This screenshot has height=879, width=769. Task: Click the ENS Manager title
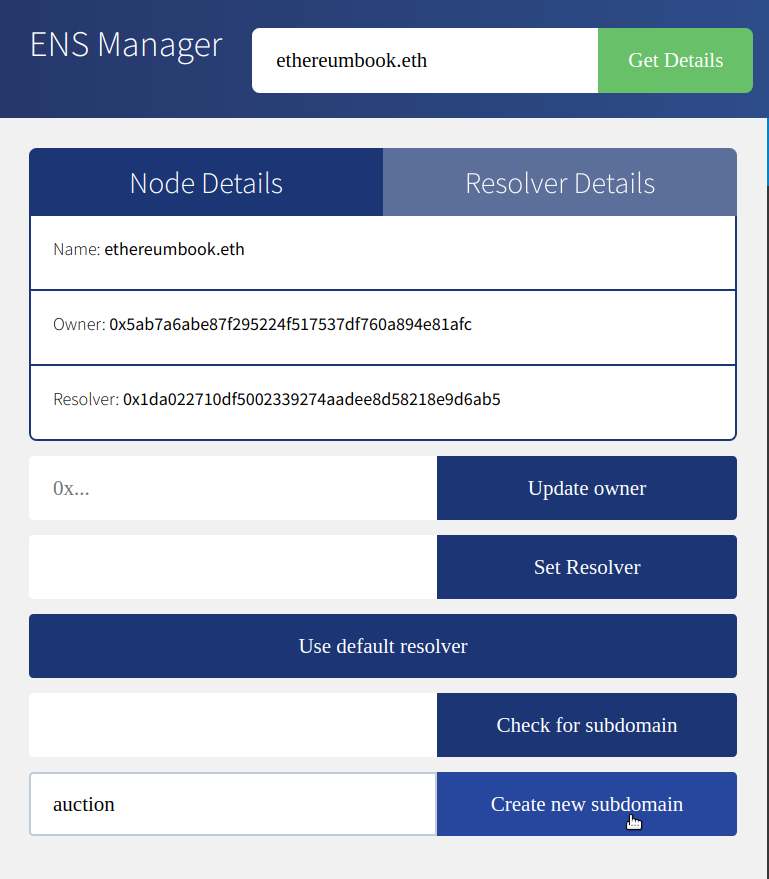click(x=126, y=44)
